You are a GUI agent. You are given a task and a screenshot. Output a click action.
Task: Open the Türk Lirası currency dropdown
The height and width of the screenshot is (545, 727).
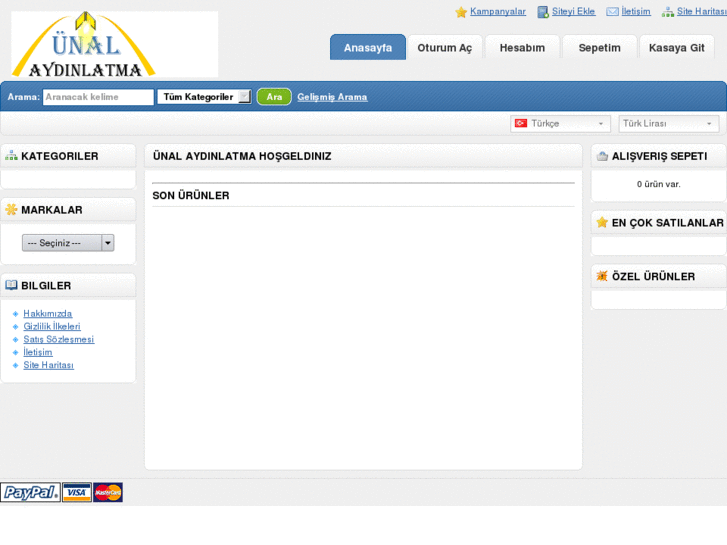tap(669, 124)
